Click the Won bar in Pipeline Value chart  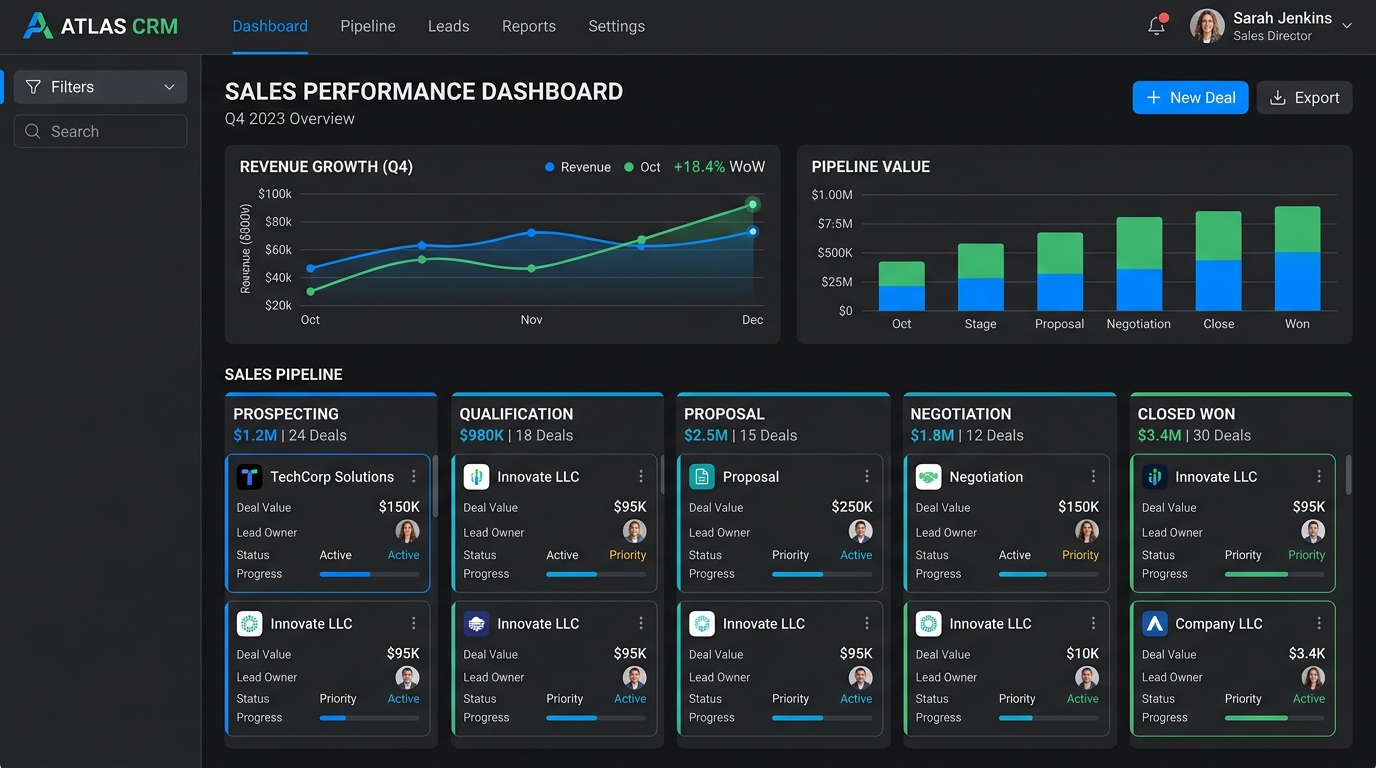pyautogui.click(x=1297, y=258)
